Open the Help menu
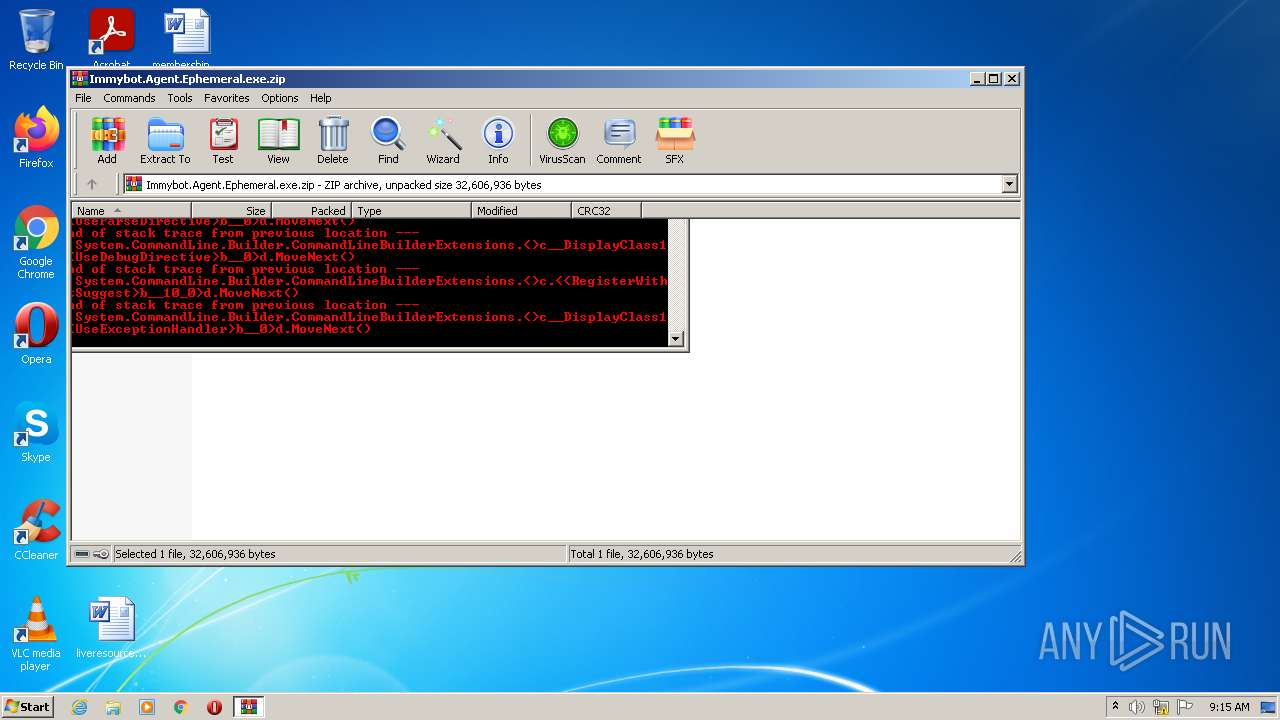The width and height of the screenshot is (1280, 720). (x=320, y=98)
